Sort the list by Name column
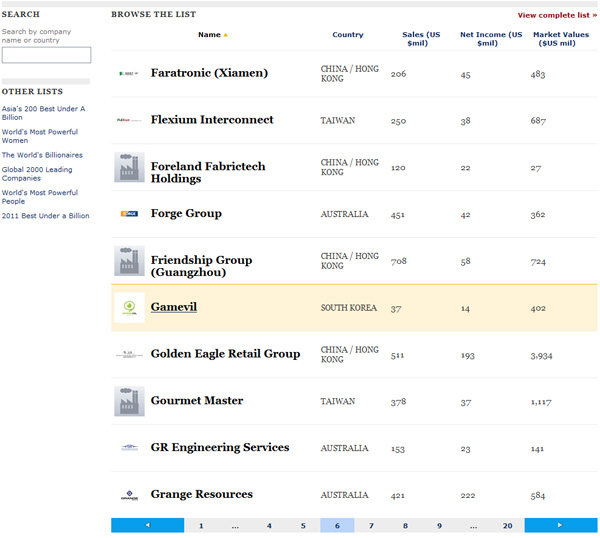 209,35
